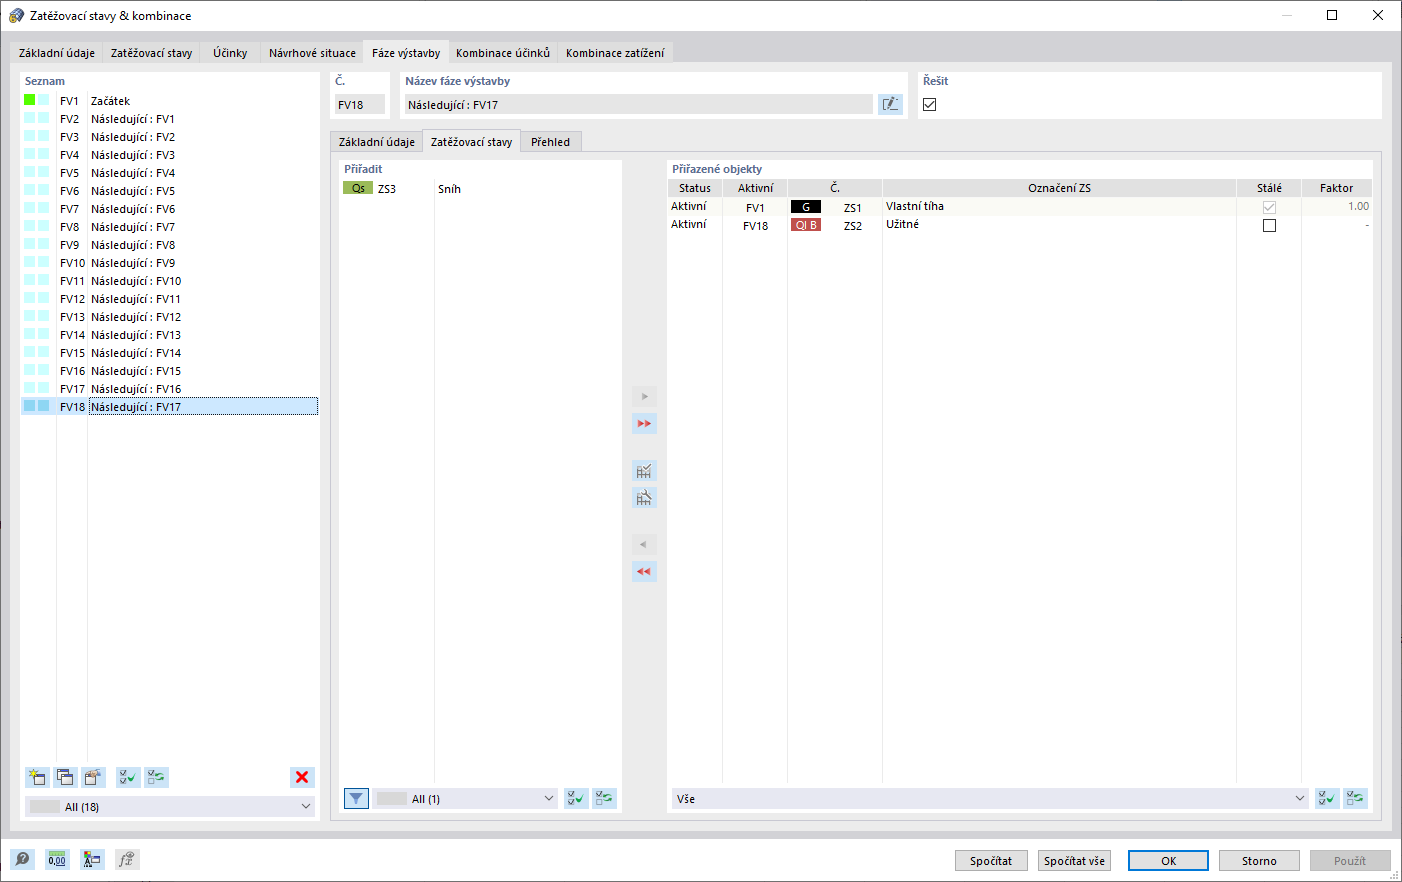Select list row FV5 Následující : FV4
This screenshot has height=882, width=1402.
[170, 173]
